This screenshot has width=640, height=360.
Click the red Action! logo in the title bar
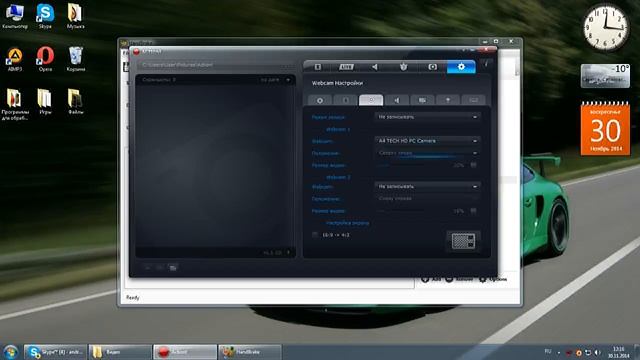click(x=136, y=51)
